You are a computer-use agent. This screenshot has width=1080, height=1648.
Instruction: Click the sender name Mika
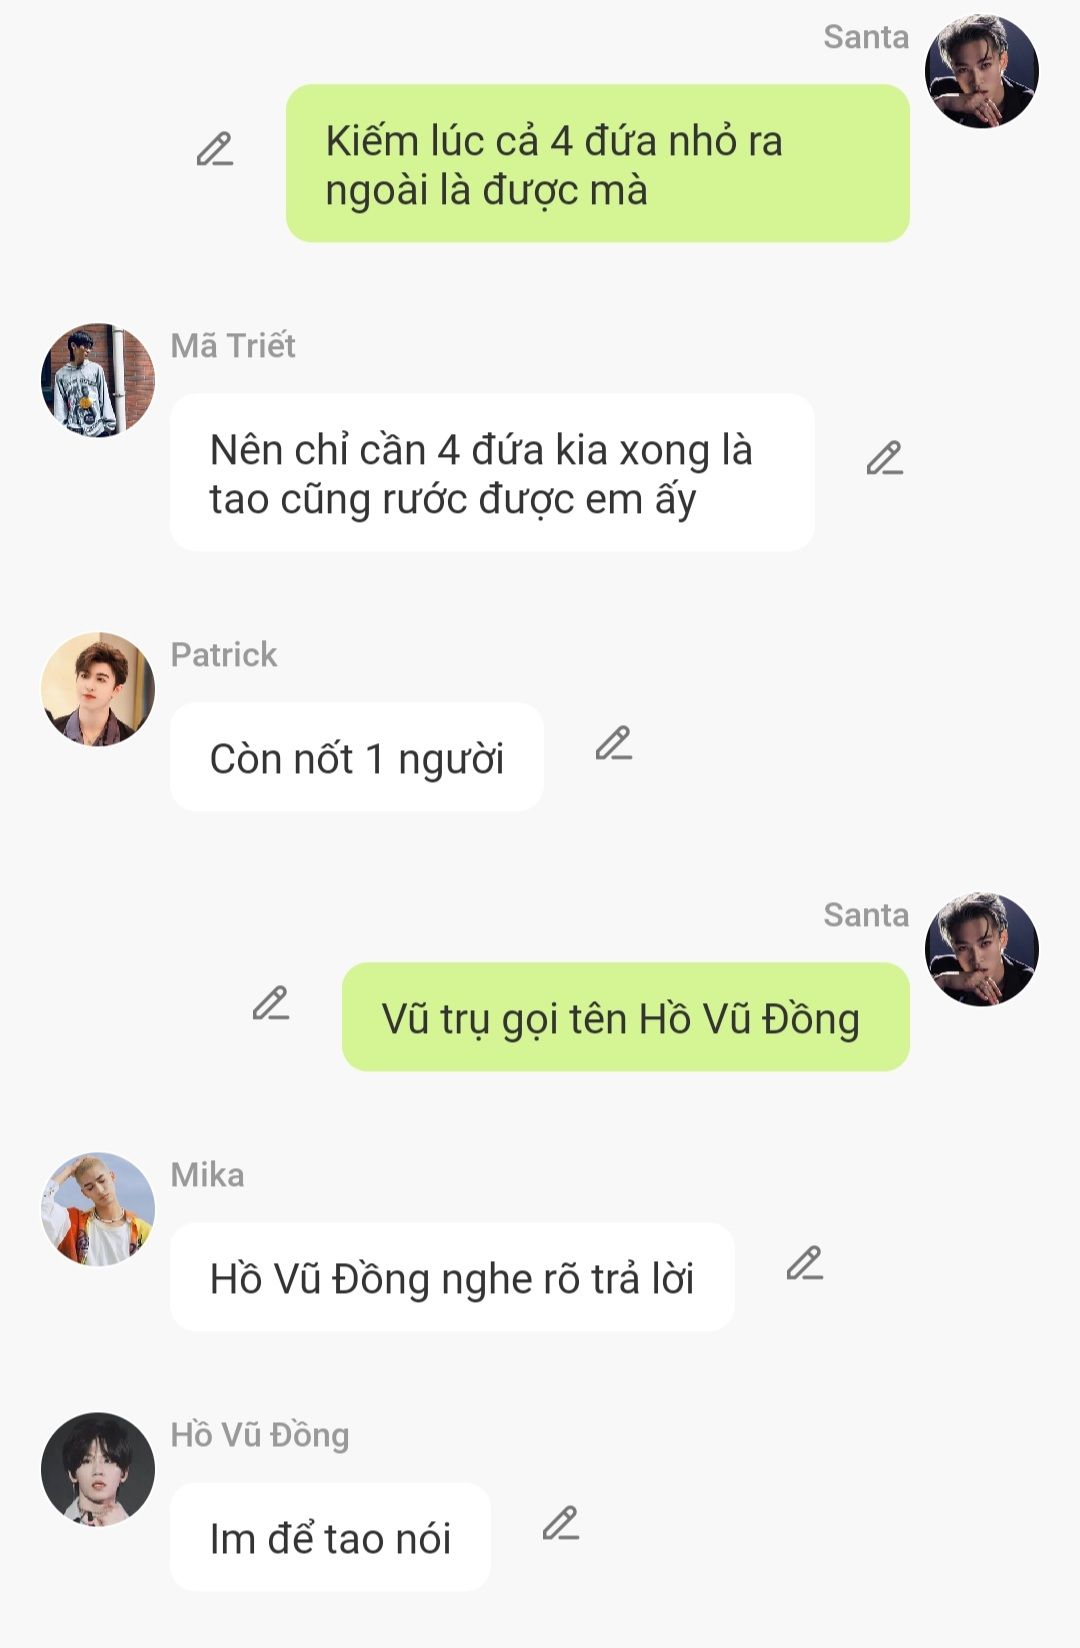[207, 1175]
